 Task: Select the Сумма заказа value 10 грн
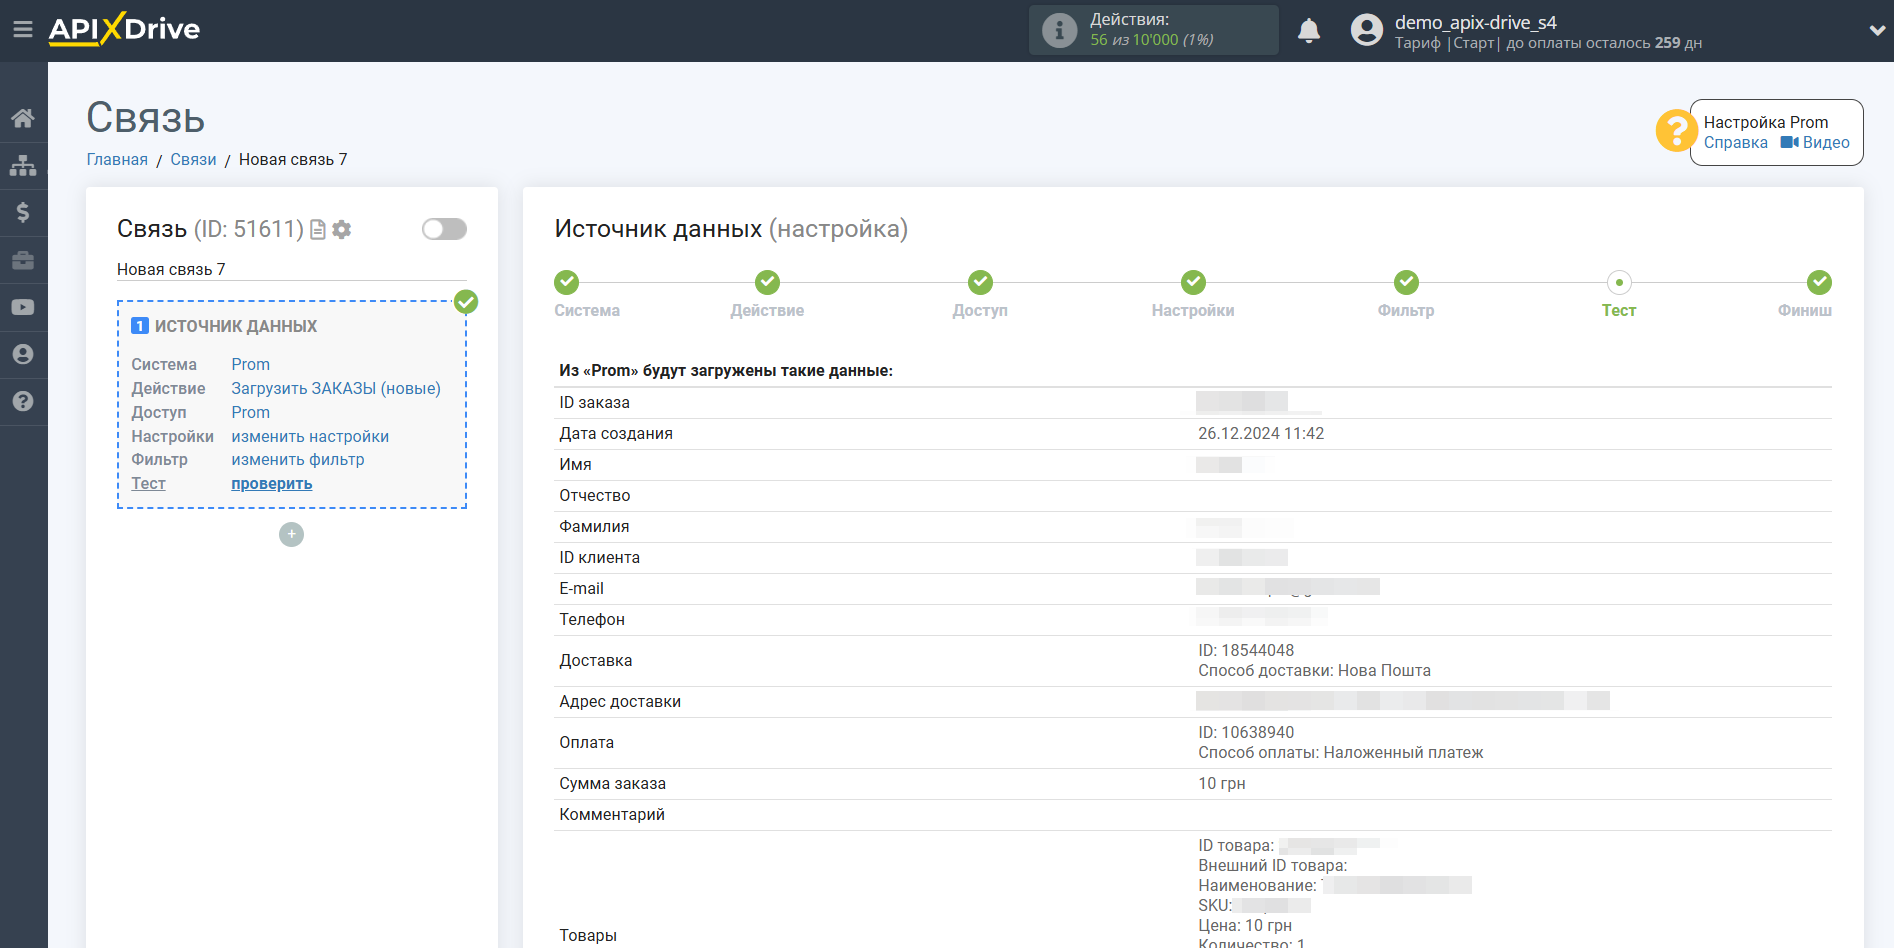click(1222, 784)
